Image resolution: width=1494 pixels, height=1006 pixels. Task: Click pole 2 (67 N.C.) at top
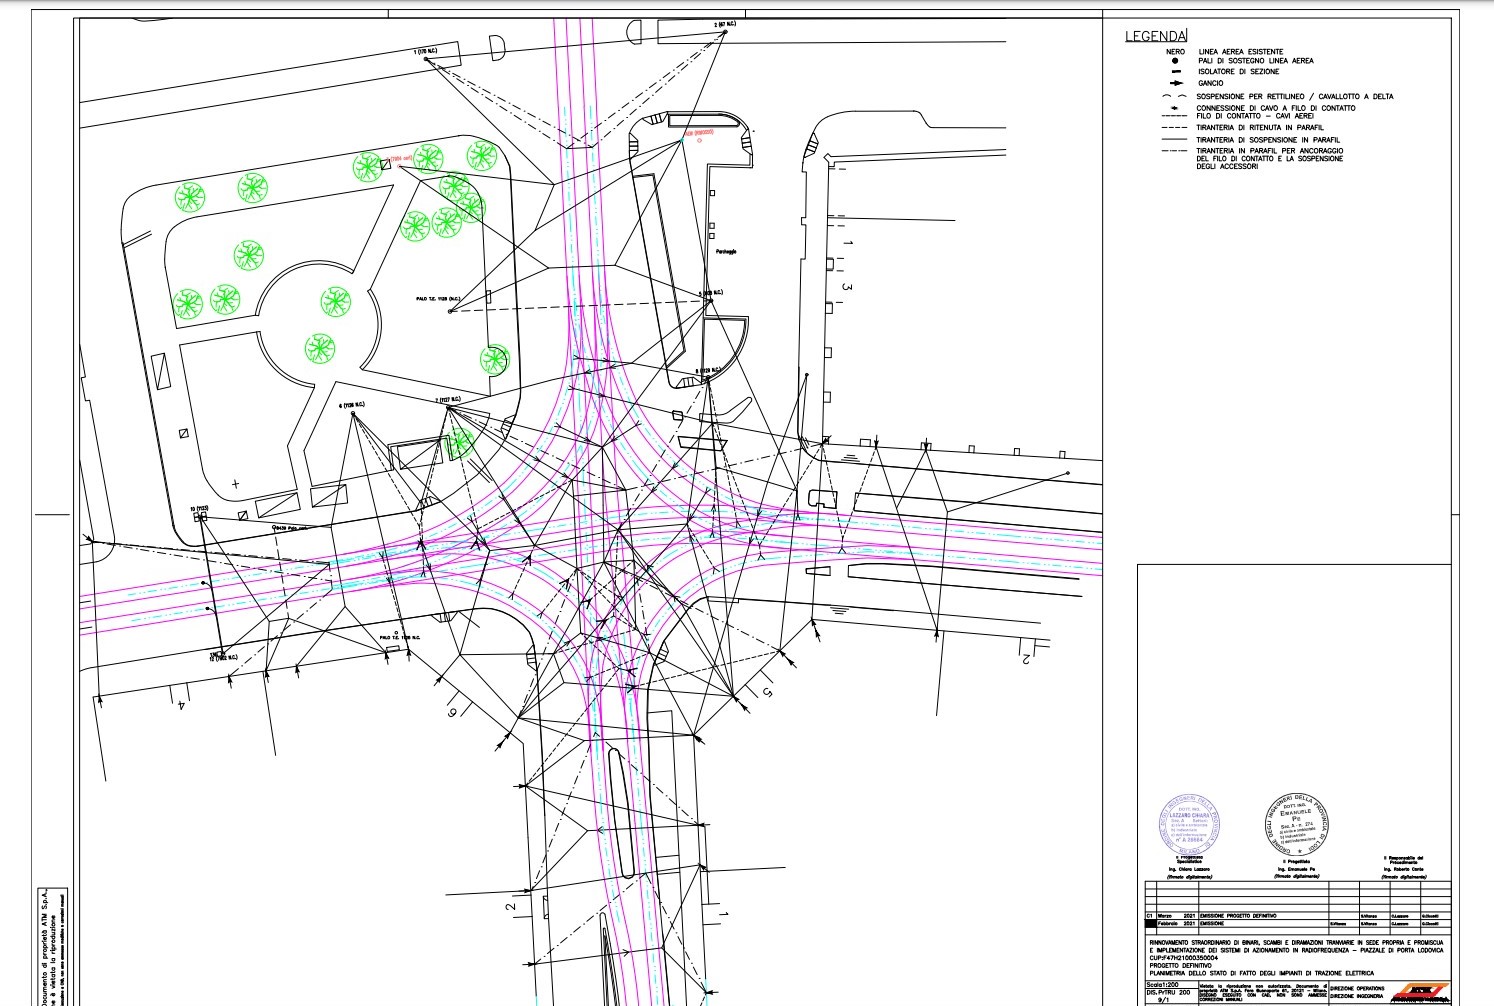point(725,32)
